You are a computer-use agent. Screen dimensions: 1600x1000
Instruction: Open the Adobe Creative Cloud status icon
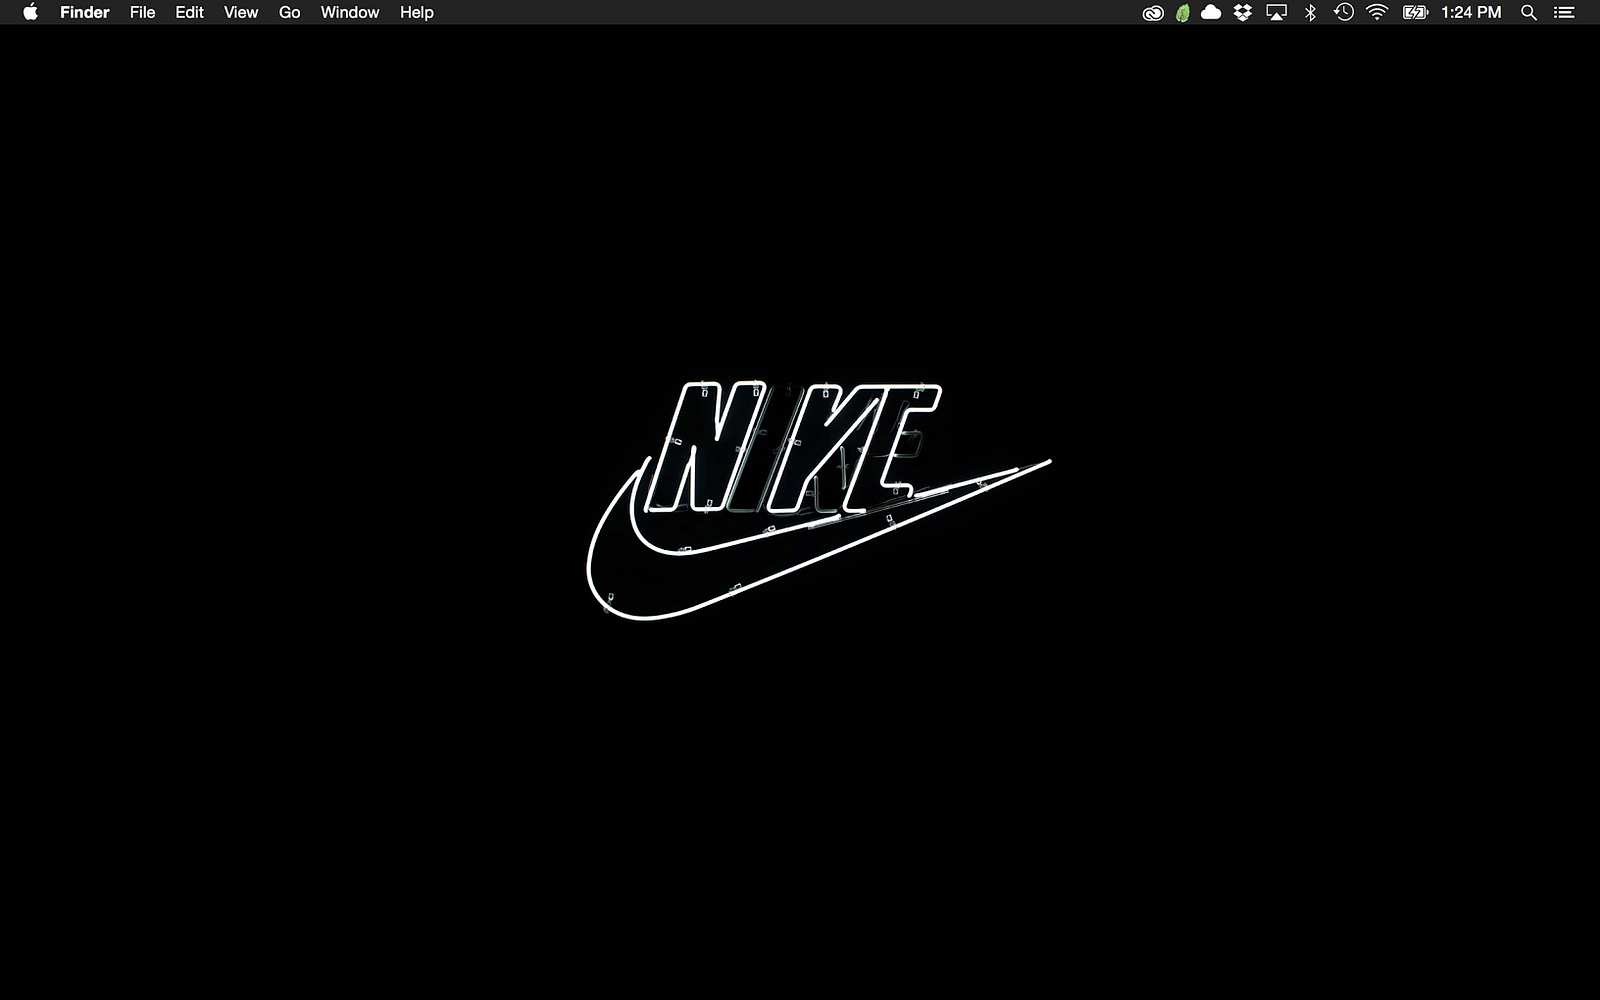coord(1153,13)
